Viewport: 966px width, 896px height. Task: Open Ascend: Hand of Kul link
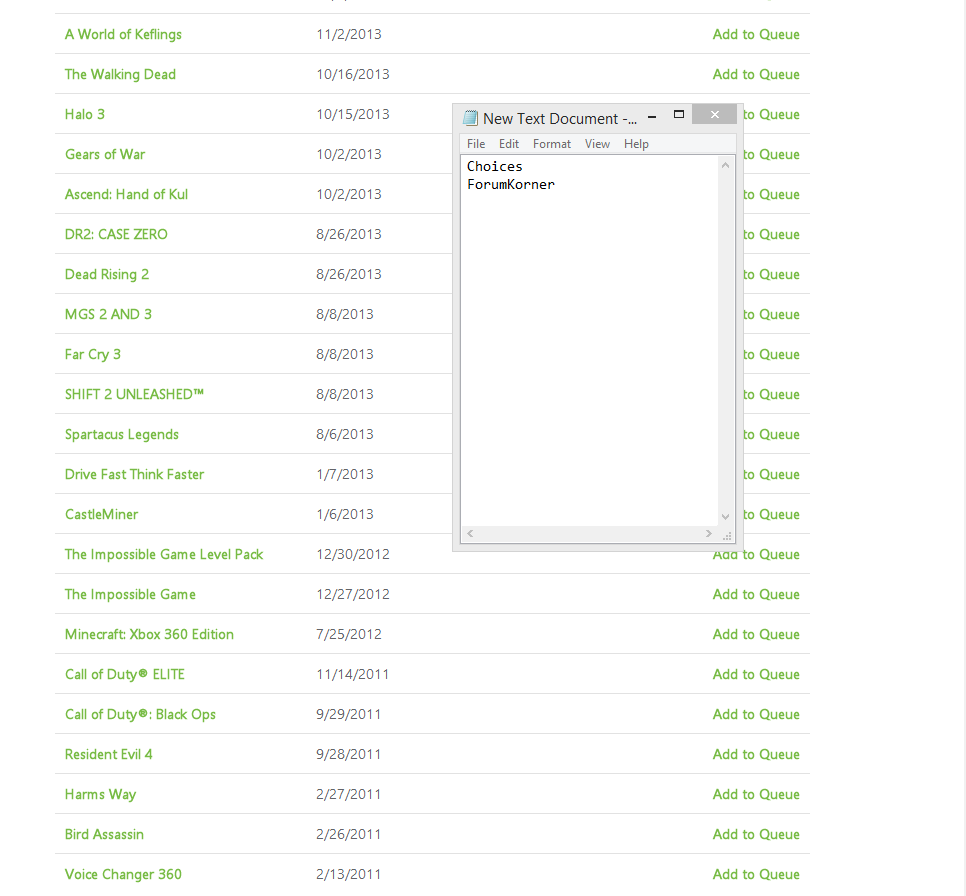[x=126, y=195]
